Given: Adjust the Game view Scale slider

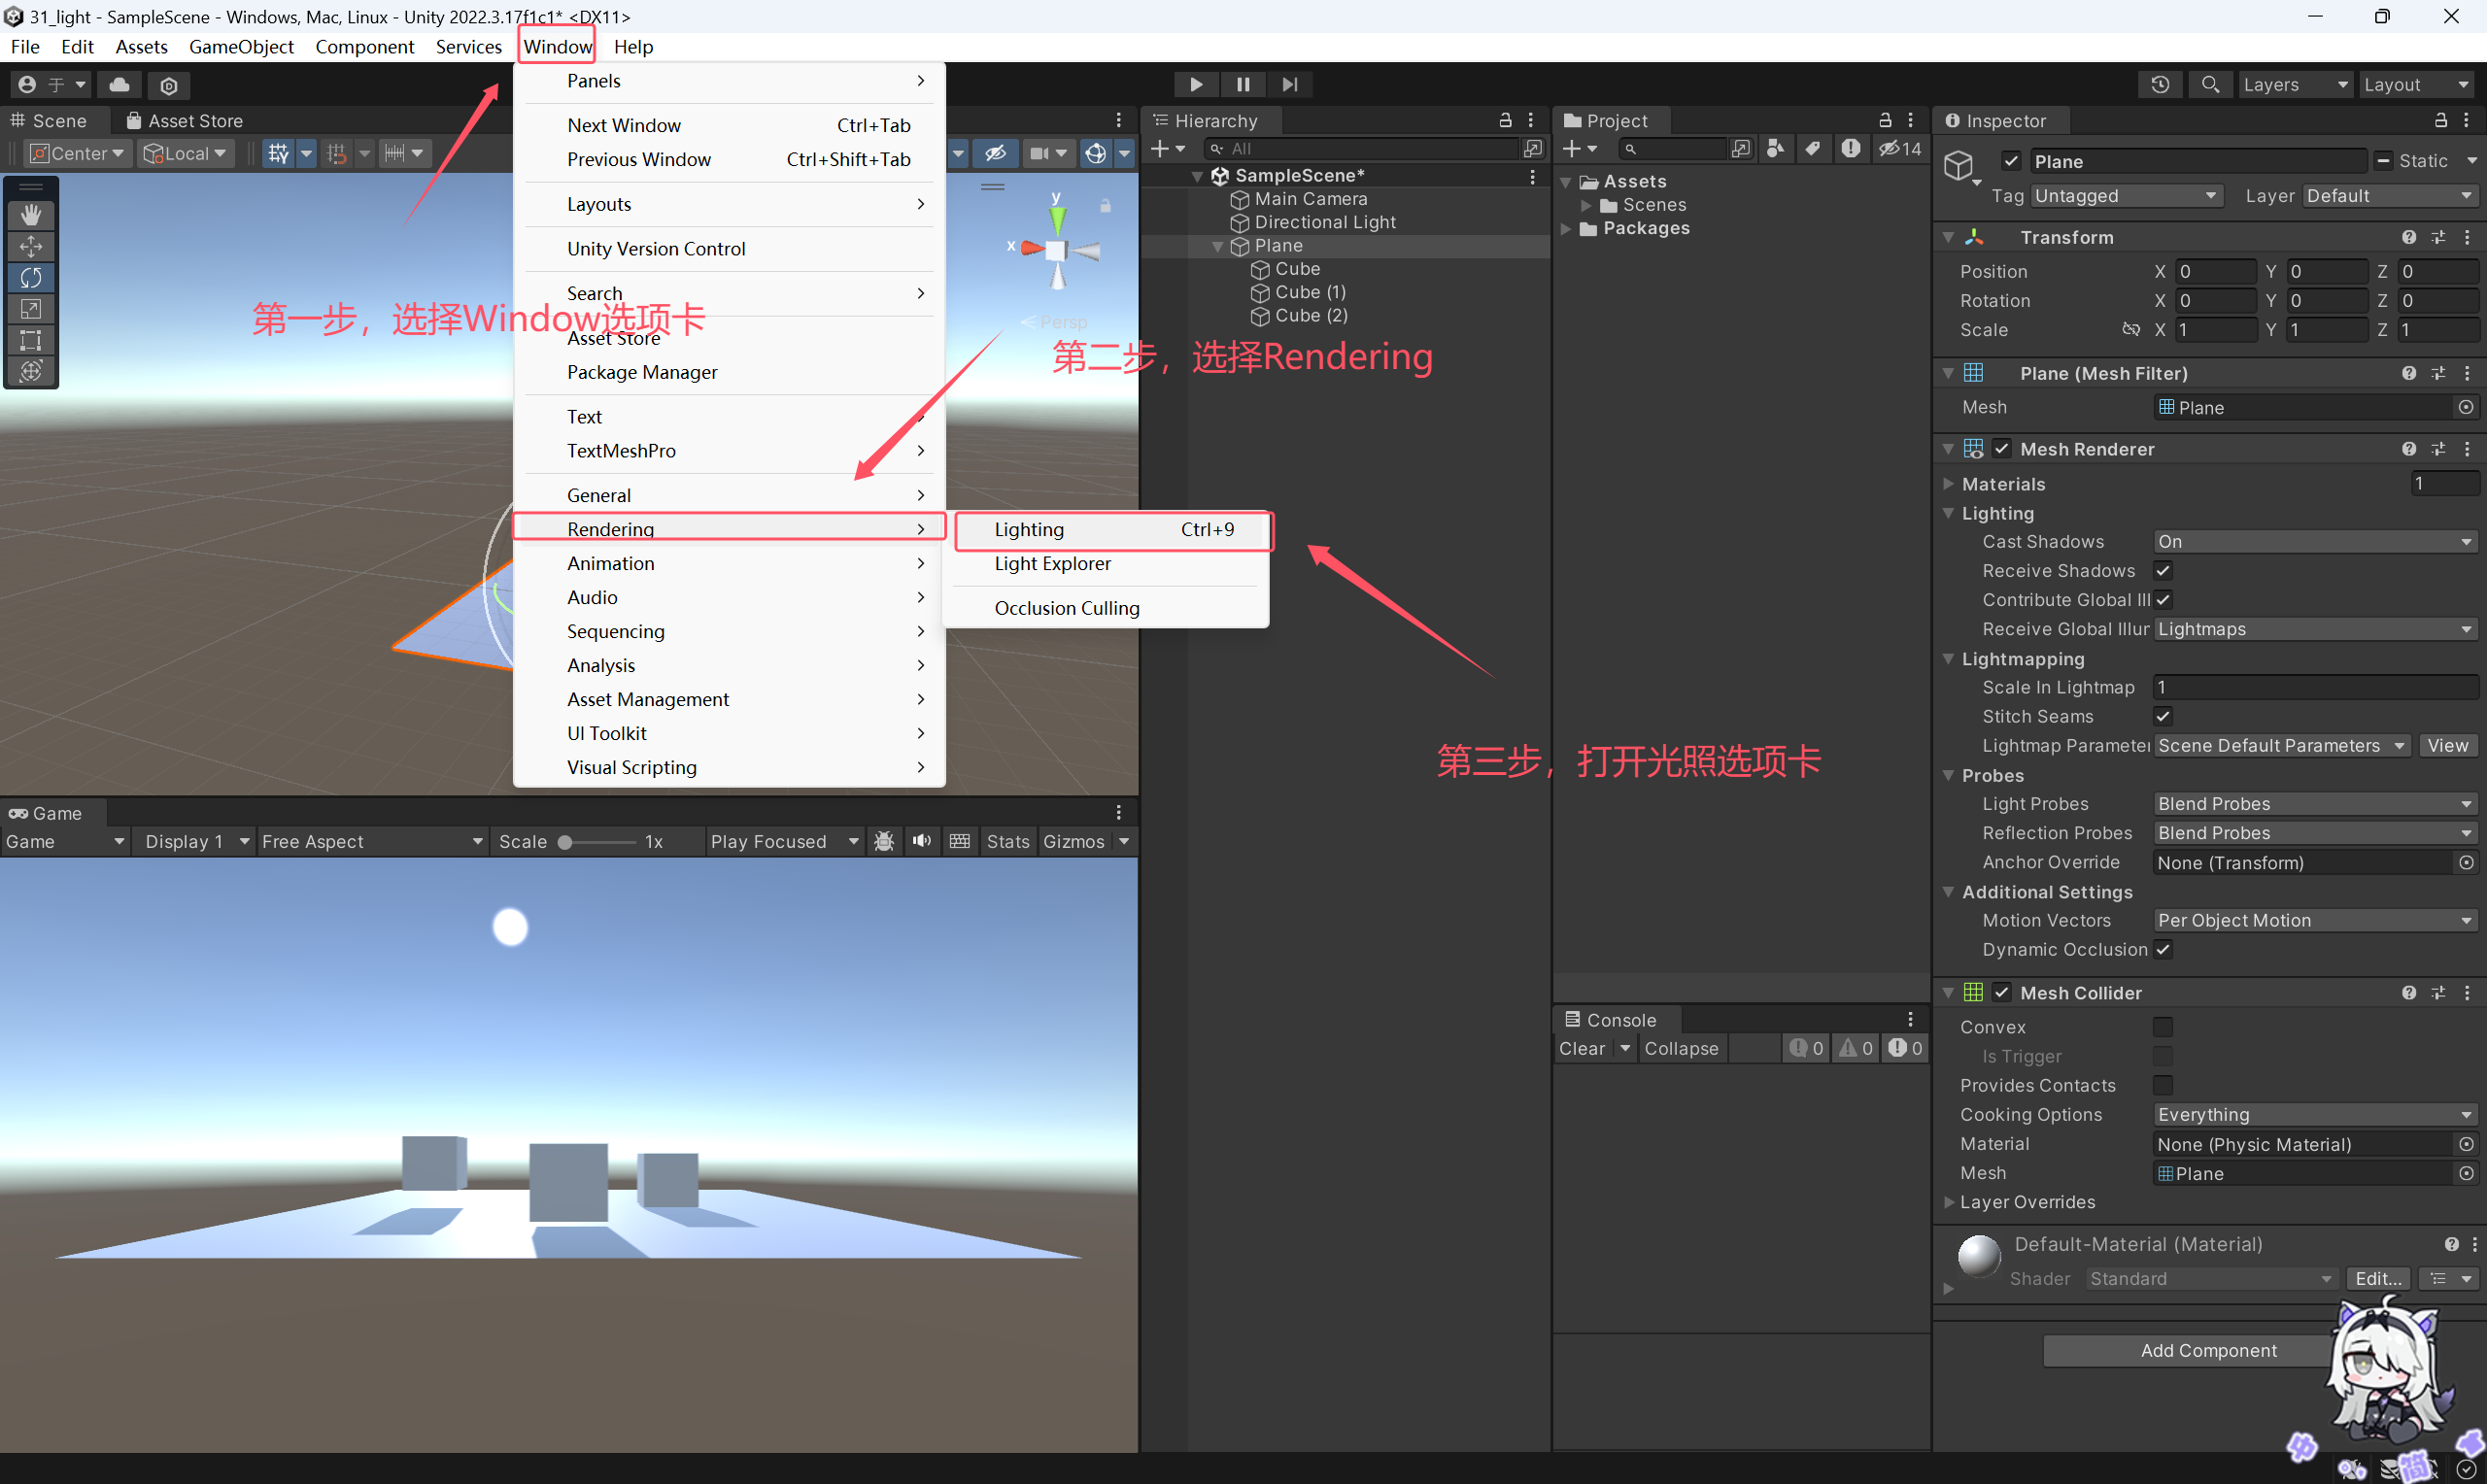Looking at the screenshot, I should click(x=598, y=841).
